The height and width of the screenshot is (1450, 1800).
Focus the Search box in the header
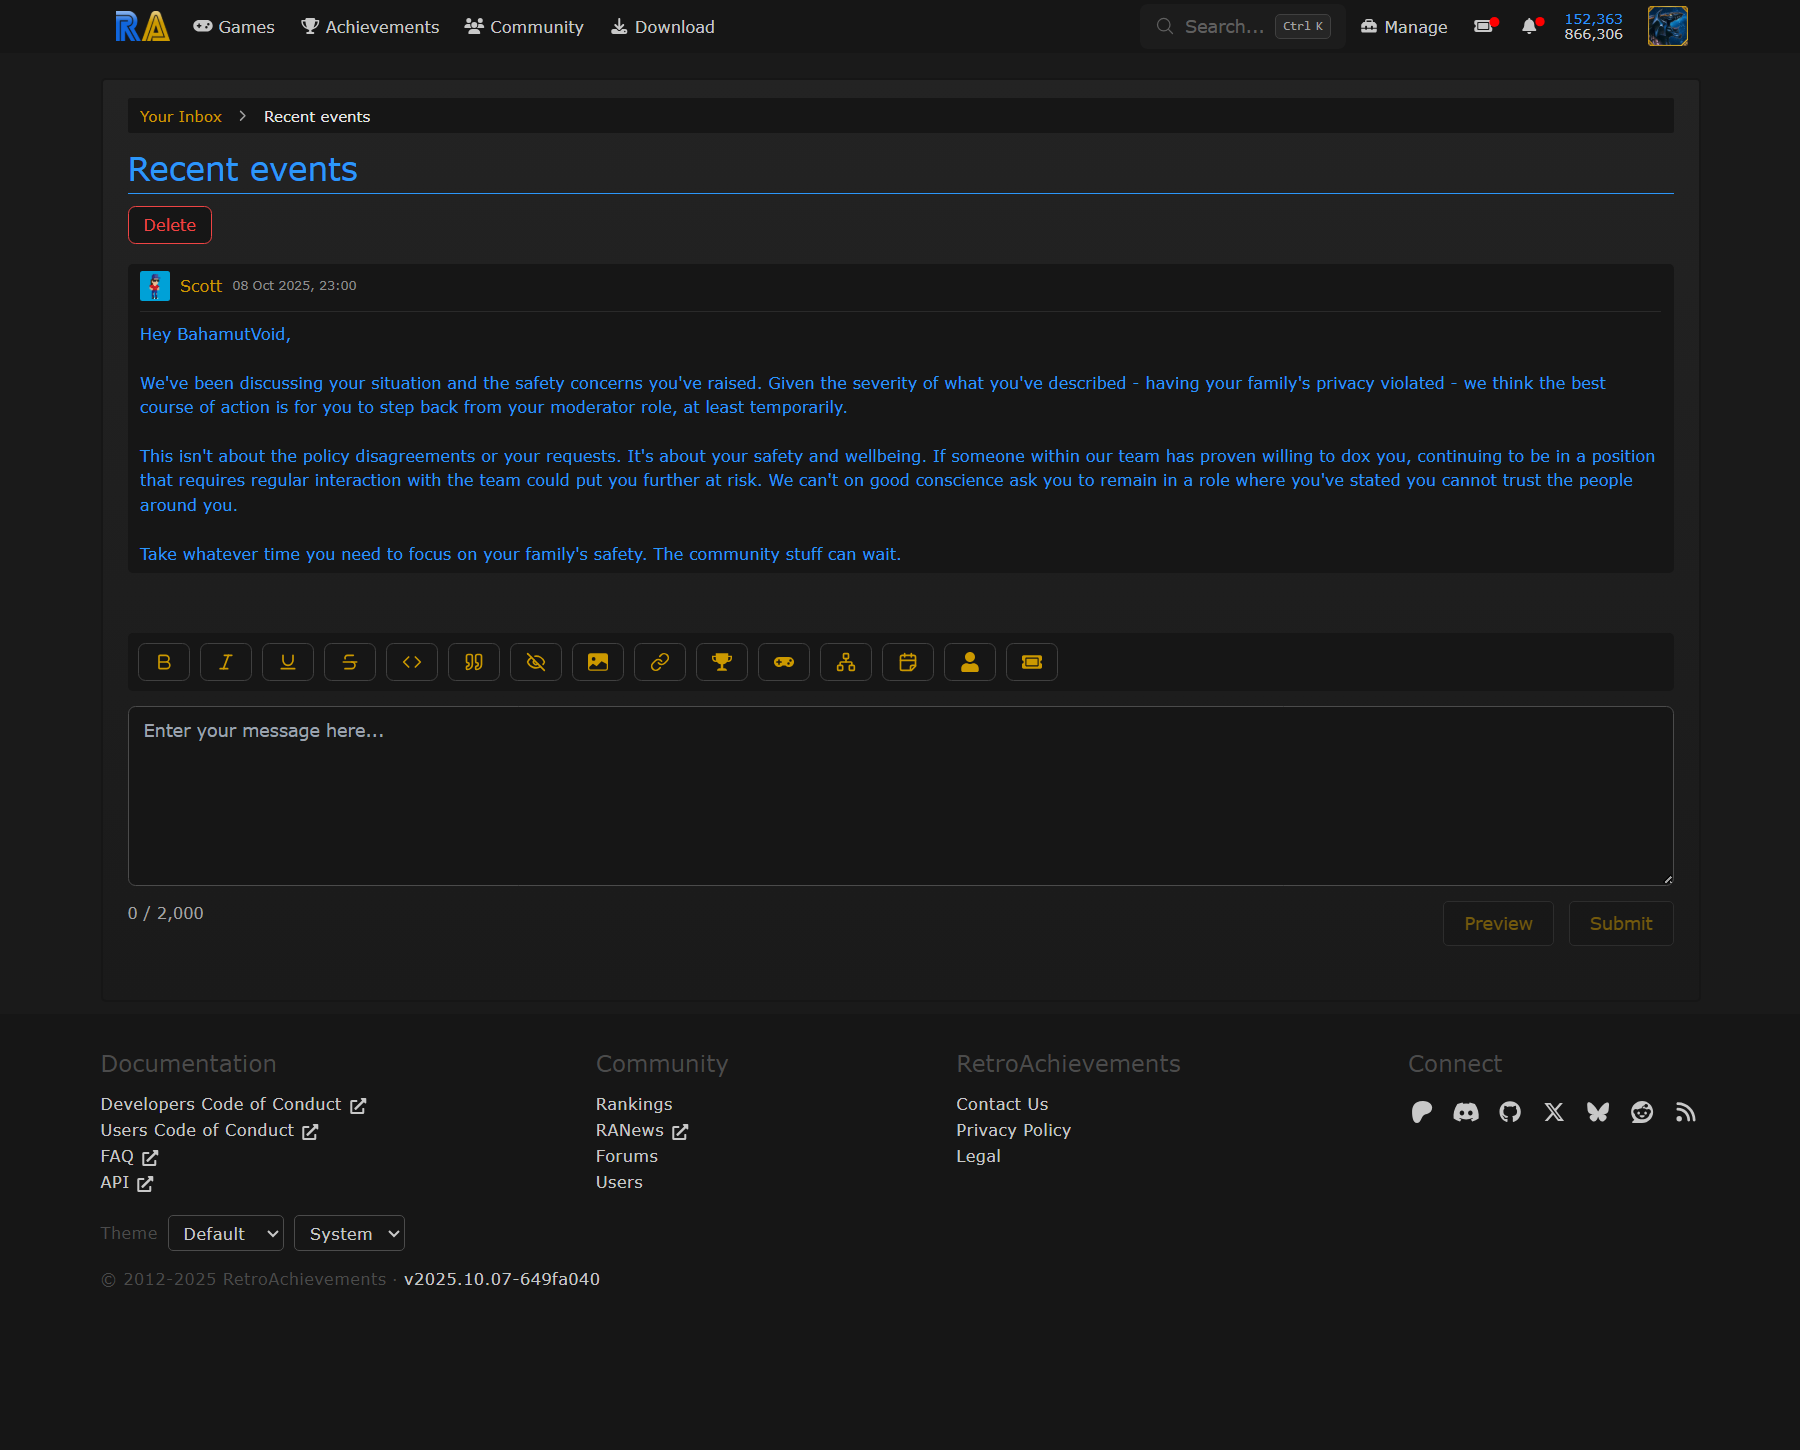pos(1242,27)
